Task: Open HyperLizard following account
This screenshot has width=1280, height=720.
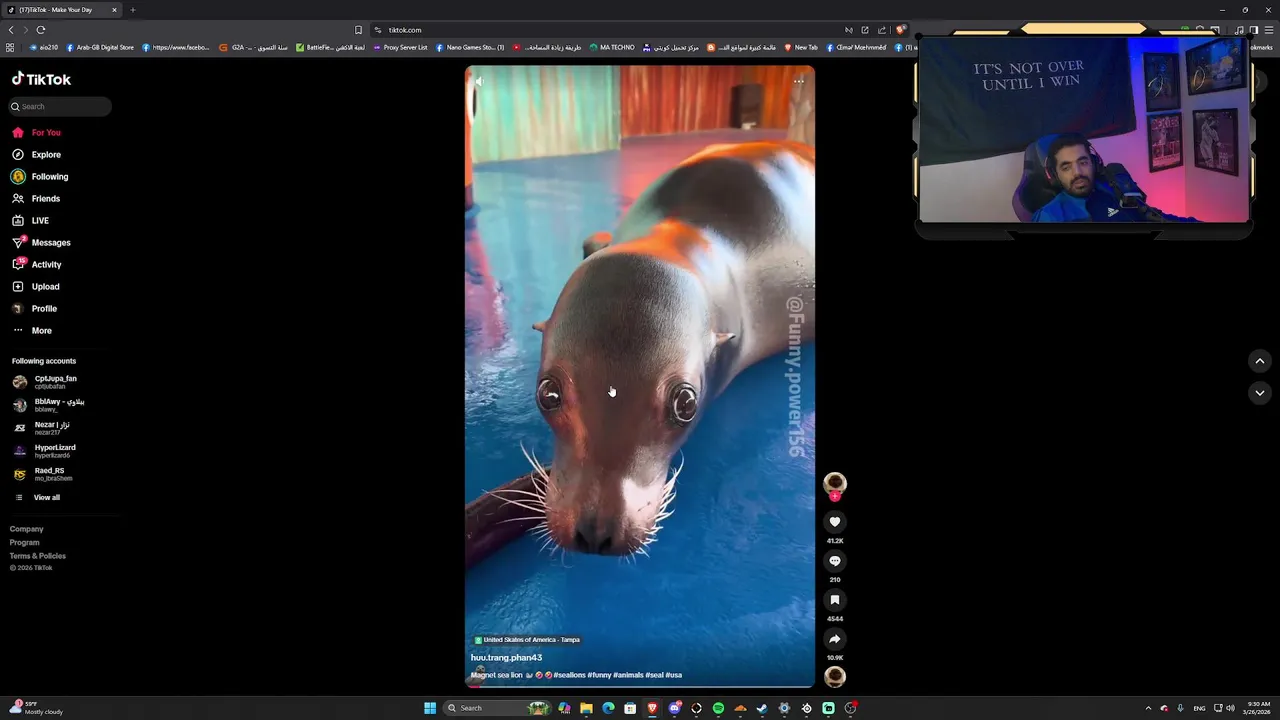Action: pyautogui.click(x=44, y=451)
